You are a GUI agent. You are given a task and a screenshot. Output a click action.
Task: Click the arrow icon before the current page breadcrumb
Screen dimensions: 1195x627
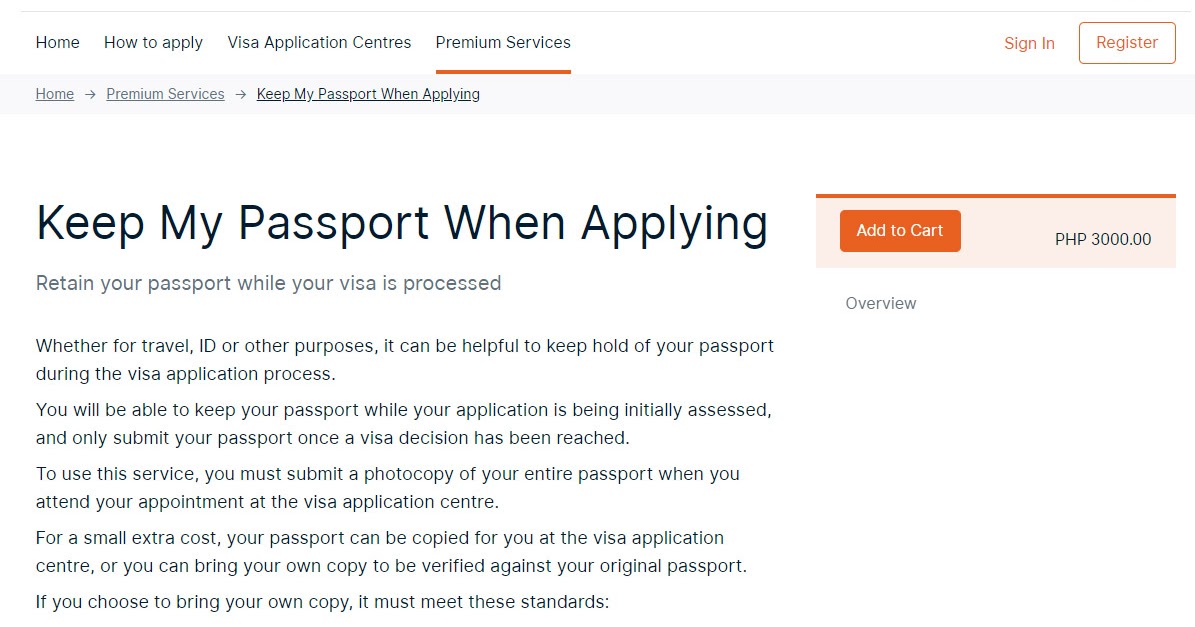click(240, 94)
